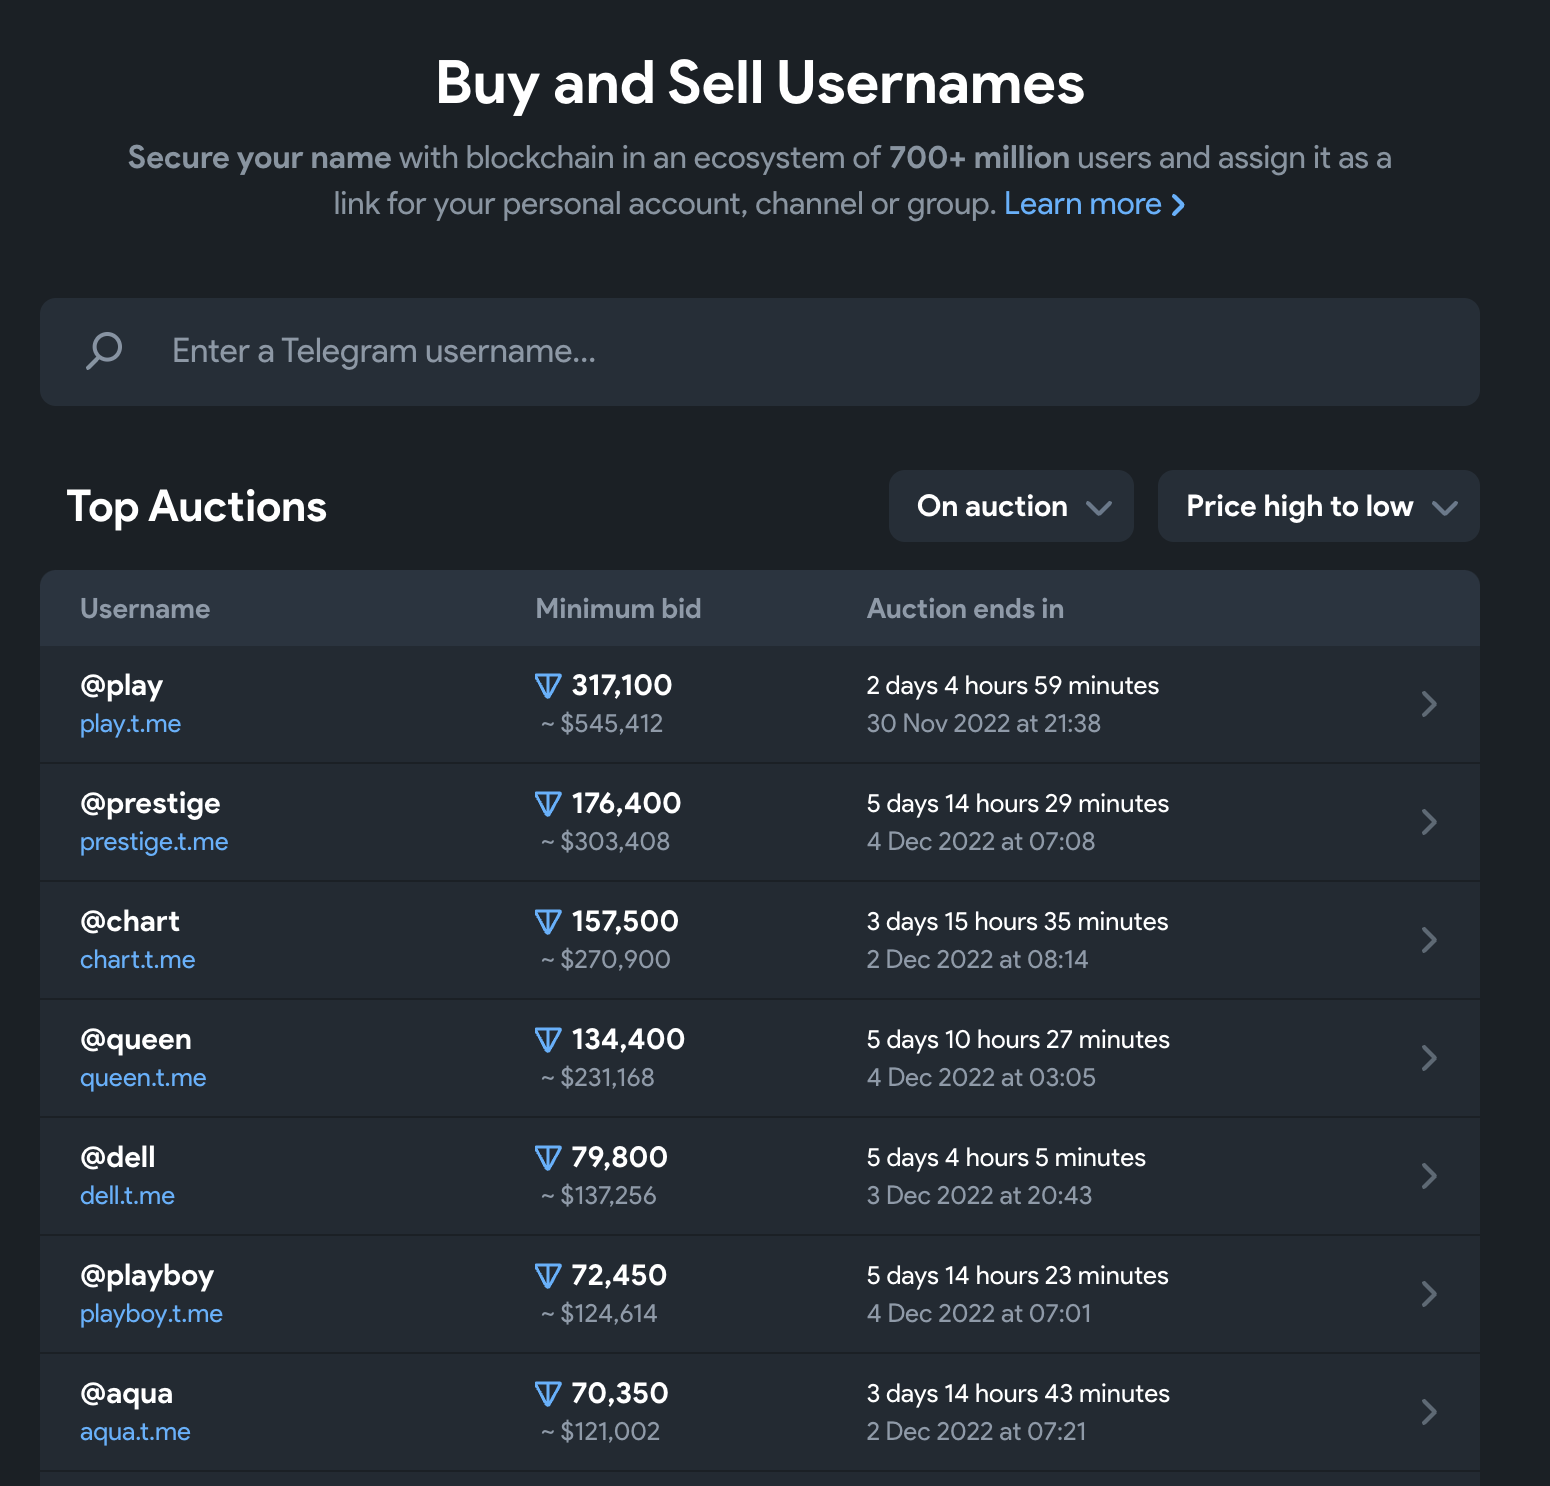
Task: Click the ~ $124,614 price estimate
Action: tap(599, 1314)
